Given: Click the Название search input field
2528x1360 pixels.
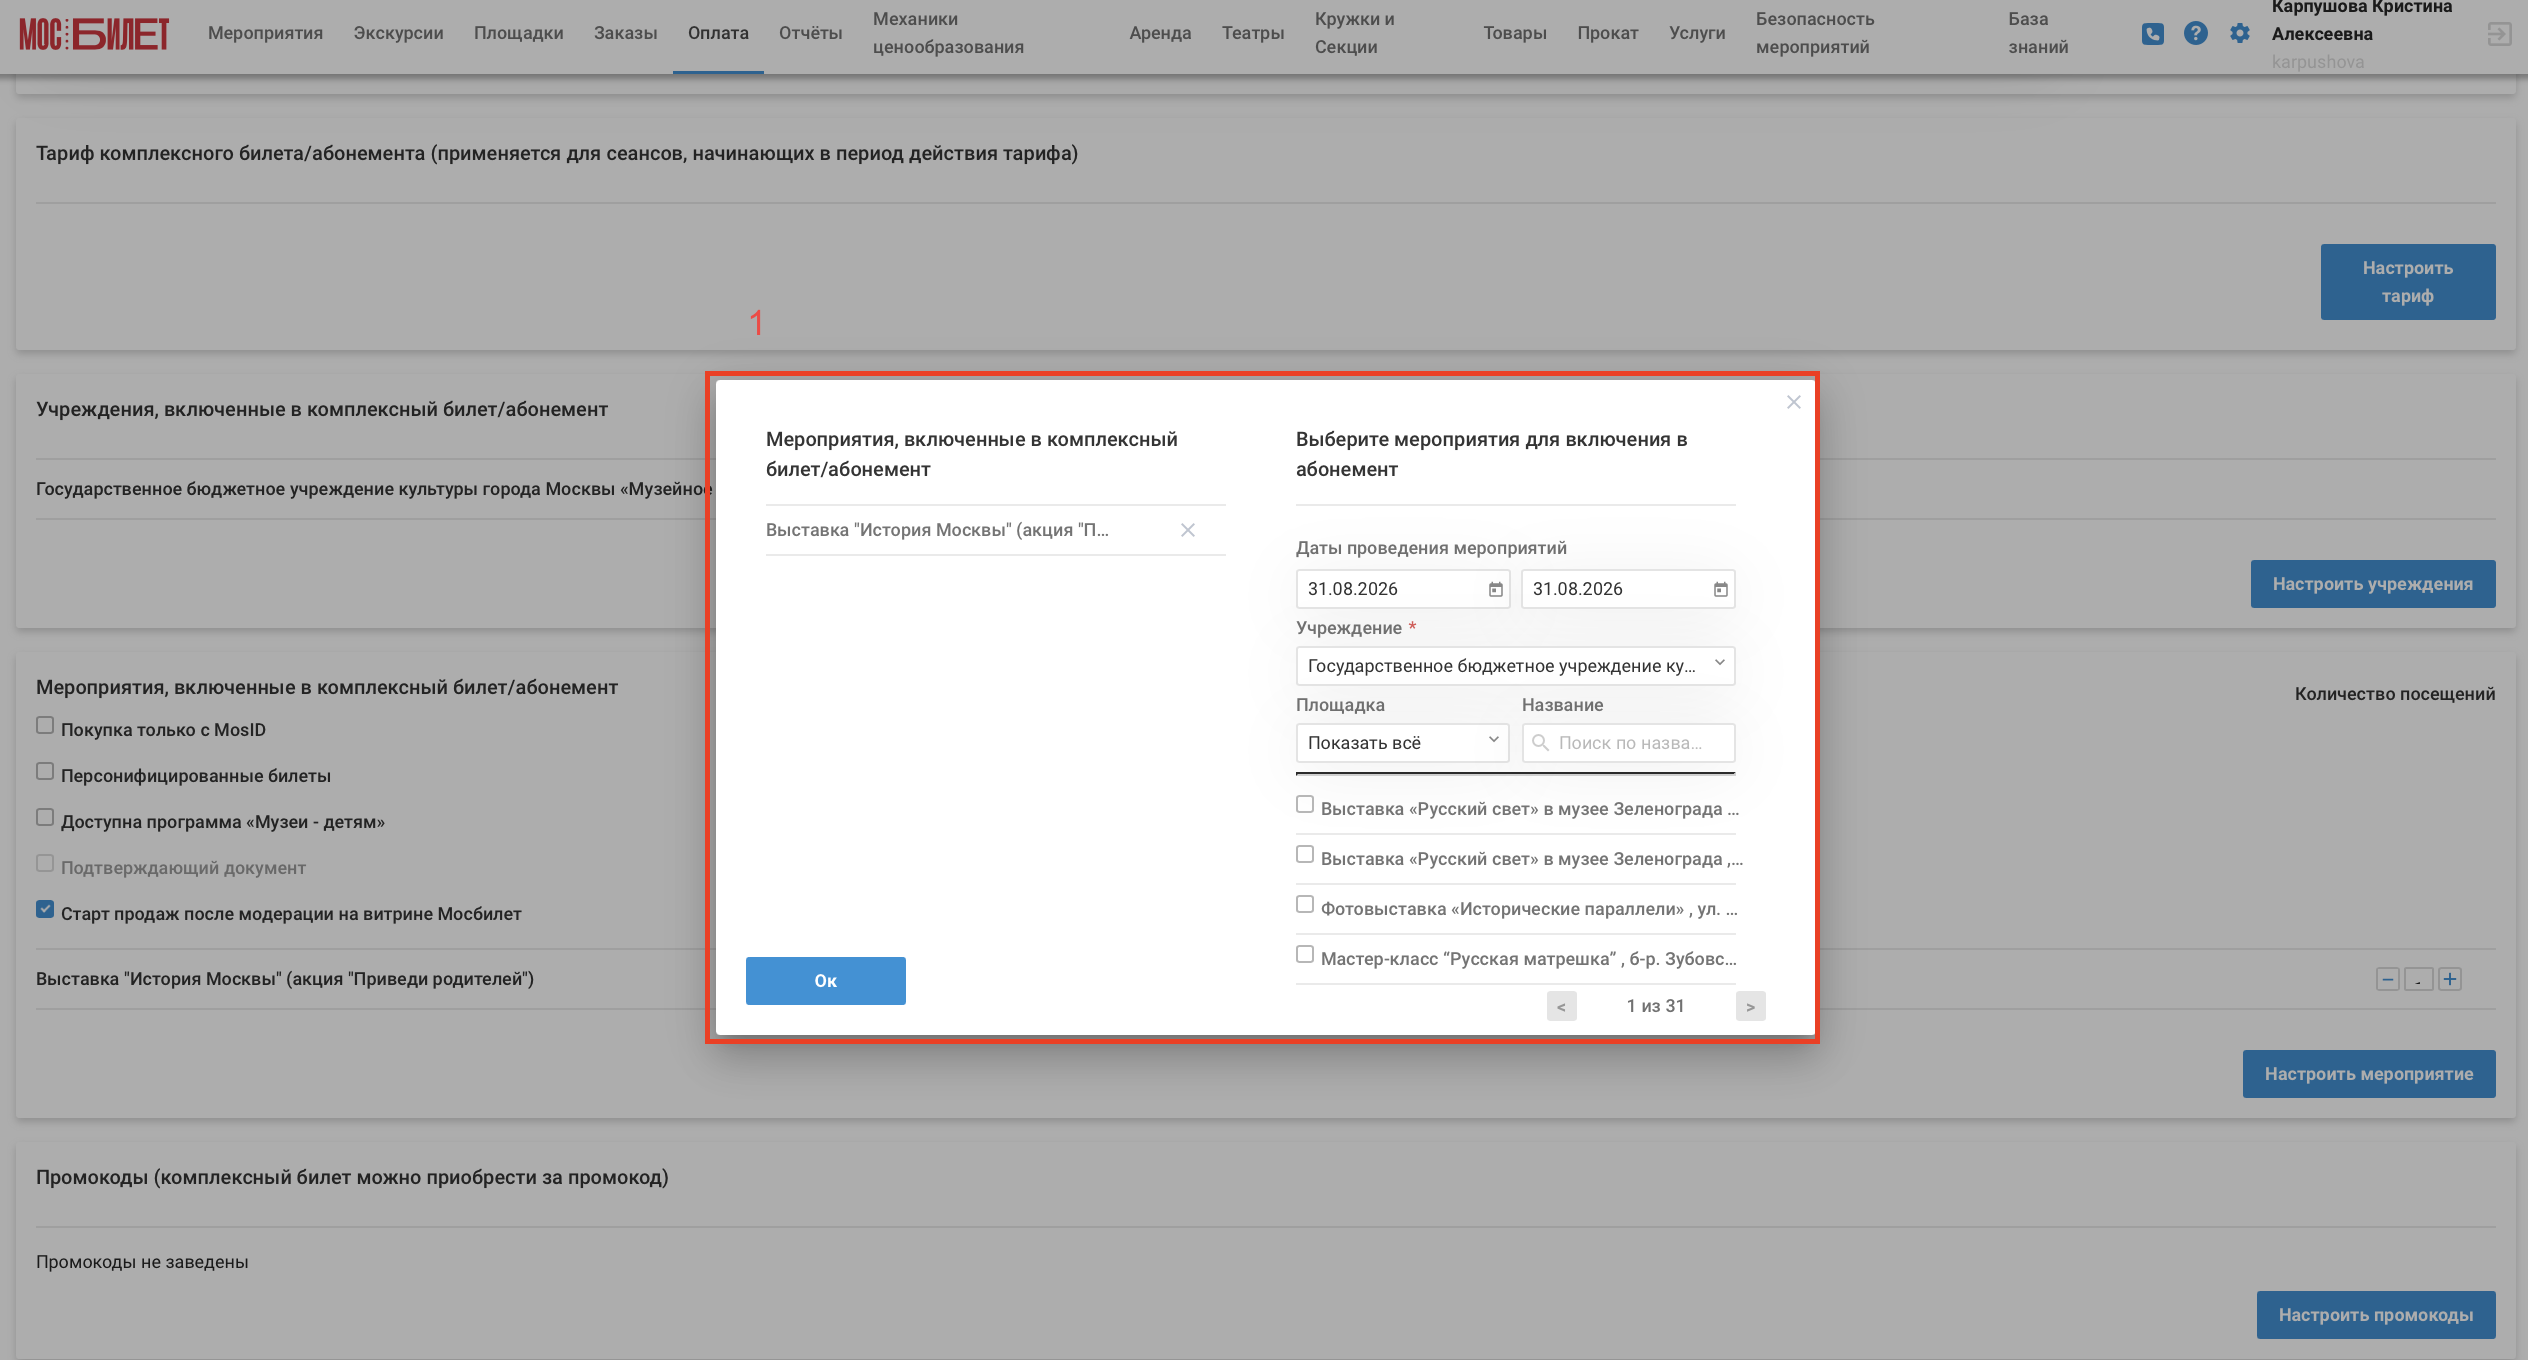Looking at the screenshot, I should coord(1628,743).
